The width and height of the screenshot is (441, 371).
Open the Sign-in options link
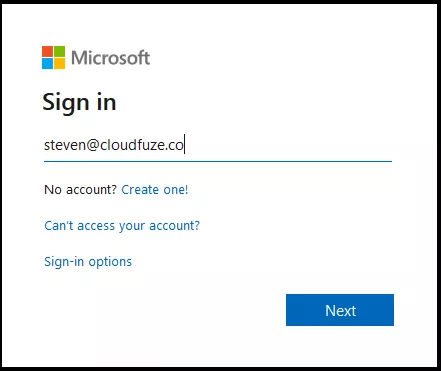point(88,262)
